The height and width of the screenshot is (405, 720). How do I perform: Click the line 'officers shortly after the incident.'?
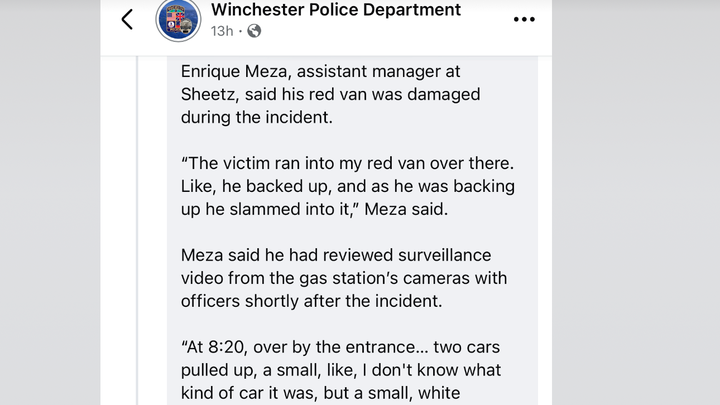click(311, 301)
